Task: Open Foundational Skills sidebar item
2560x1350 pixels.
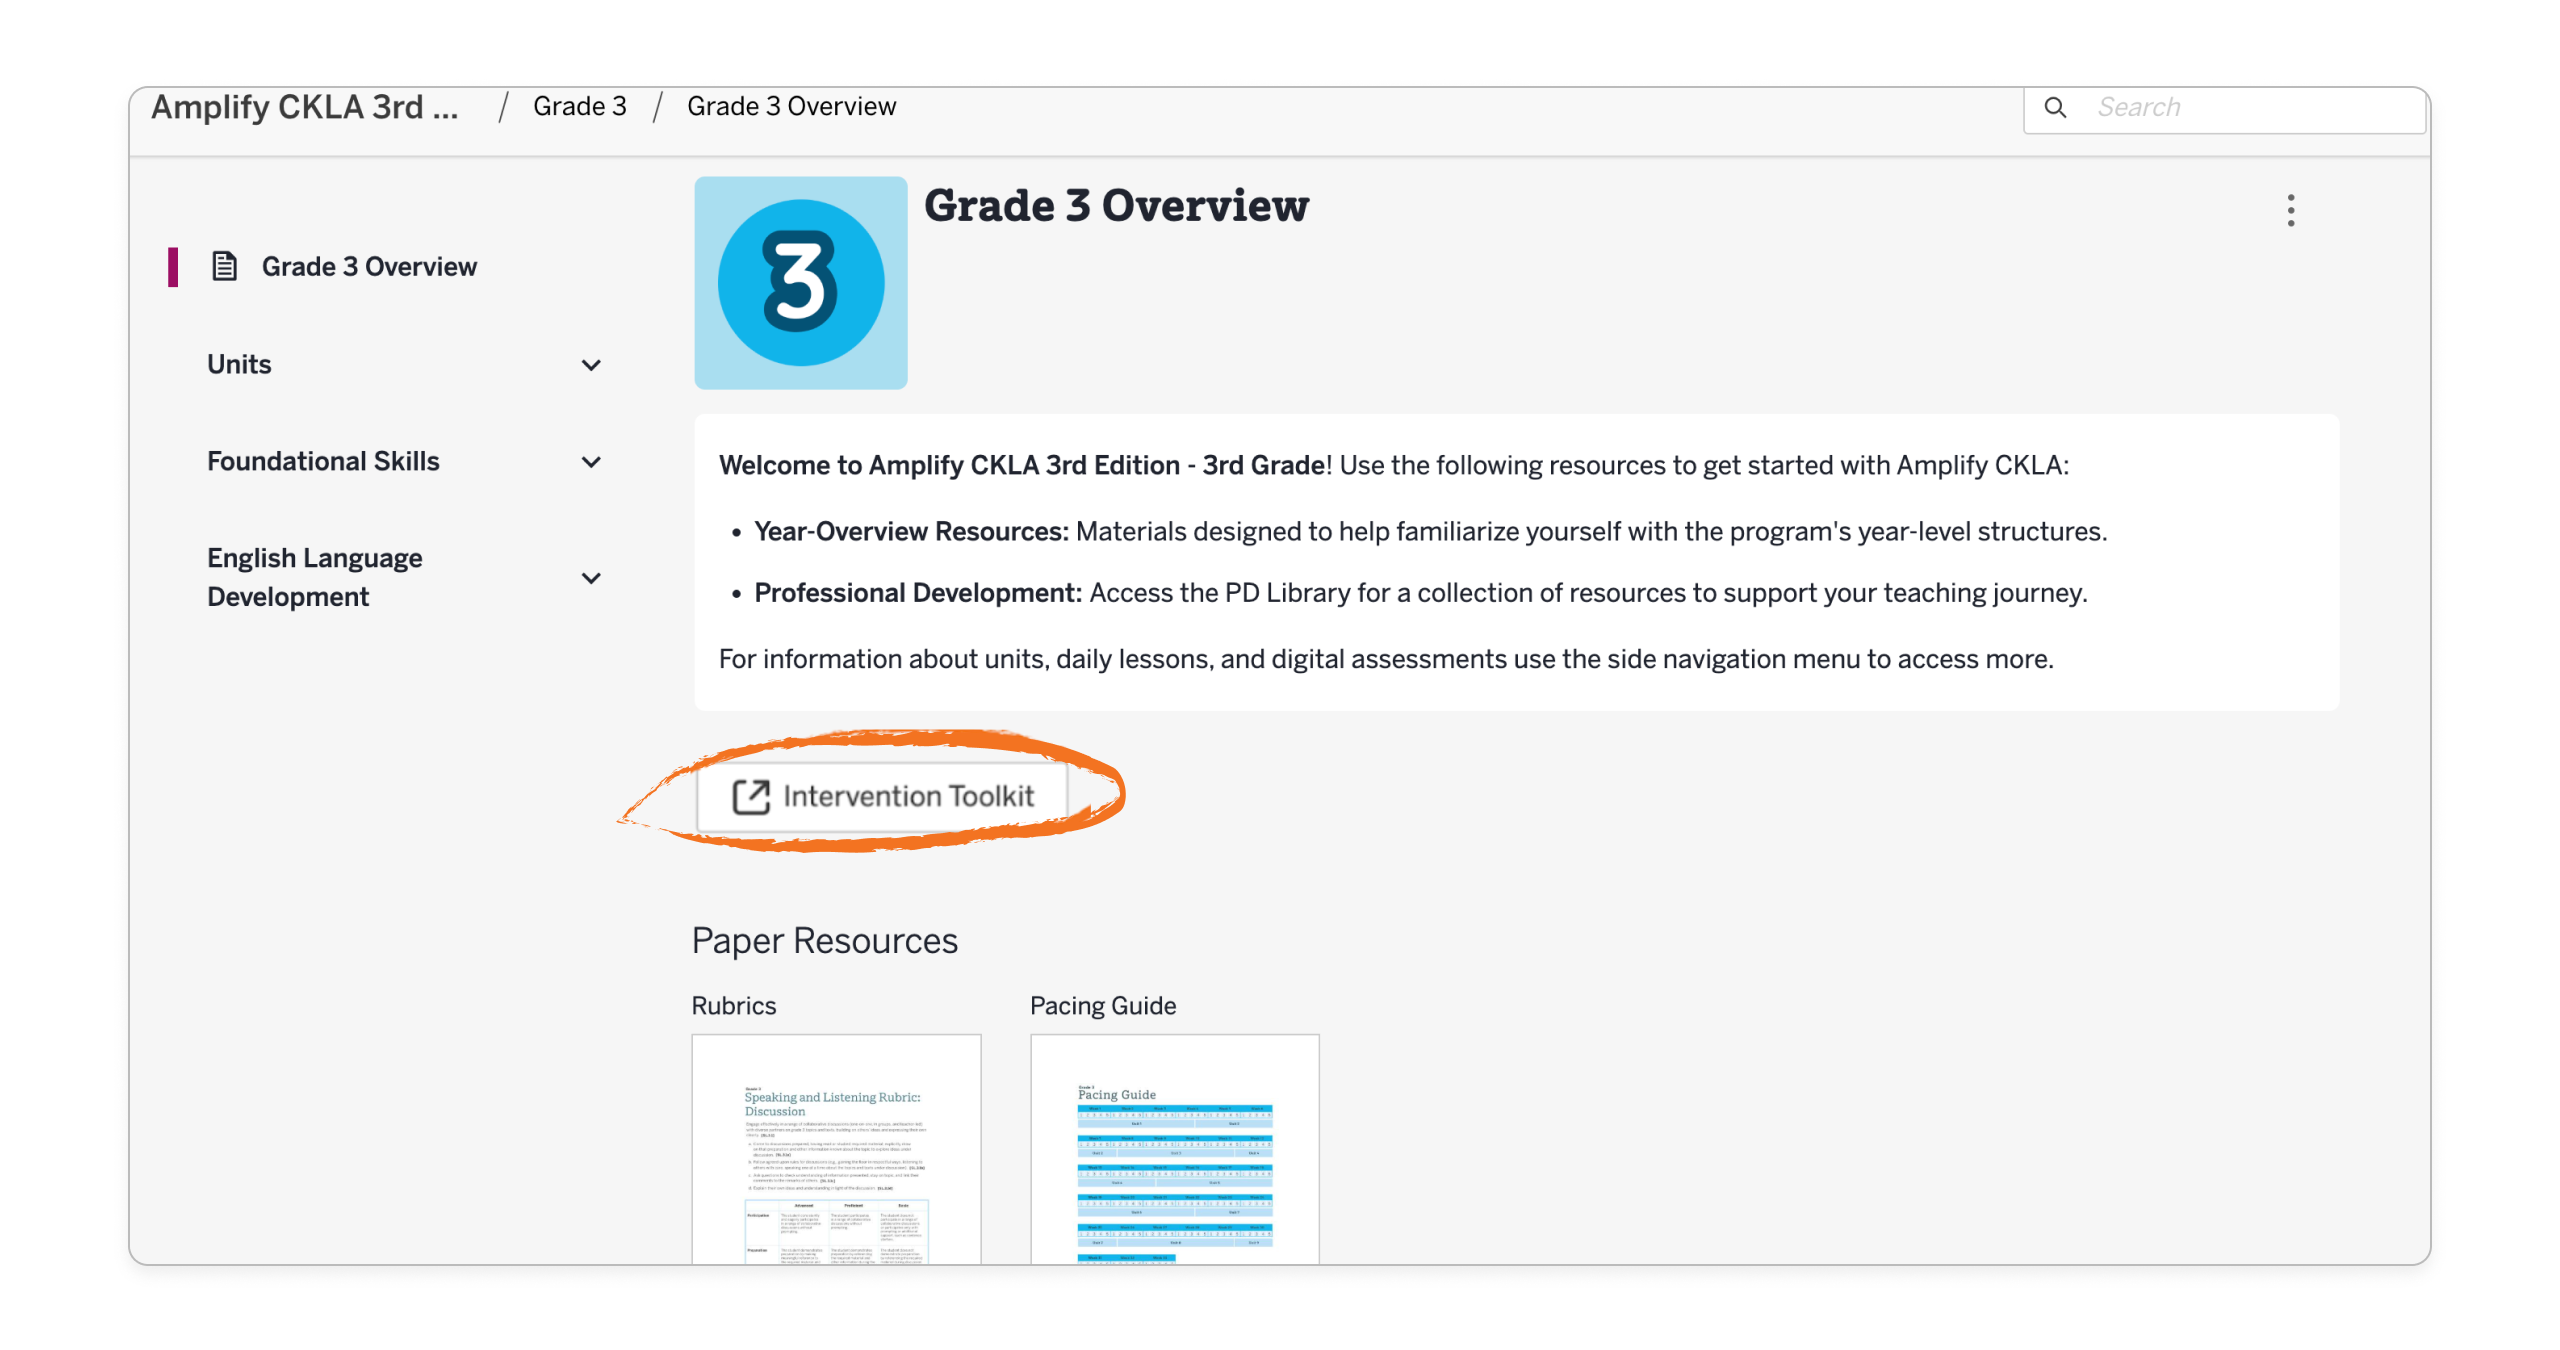Action: click(323, 461)
